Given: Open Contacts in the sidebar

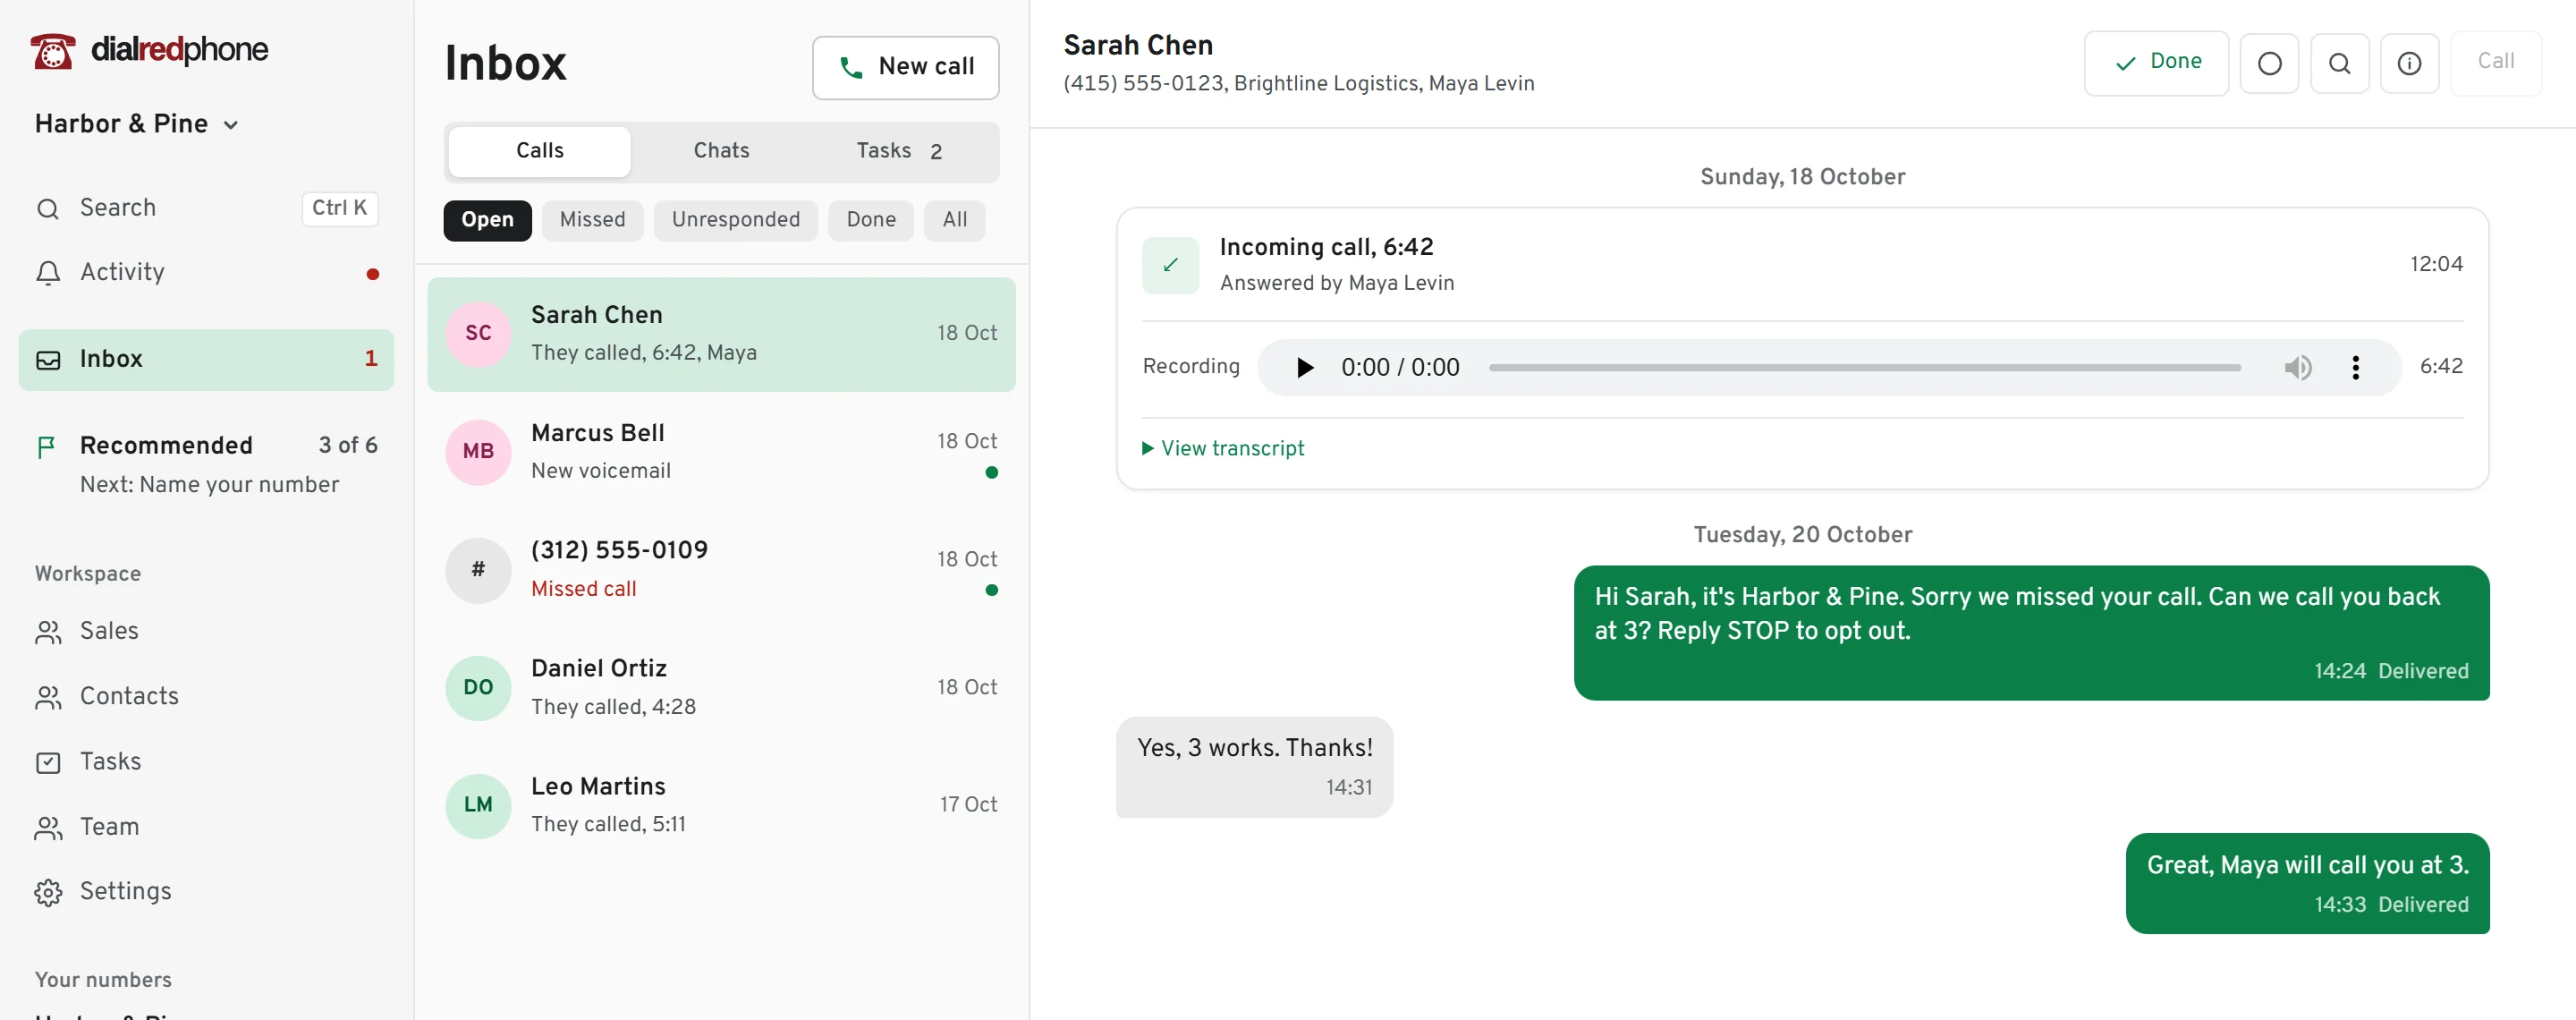Looking at the screenshot, I should click(207, 696).
